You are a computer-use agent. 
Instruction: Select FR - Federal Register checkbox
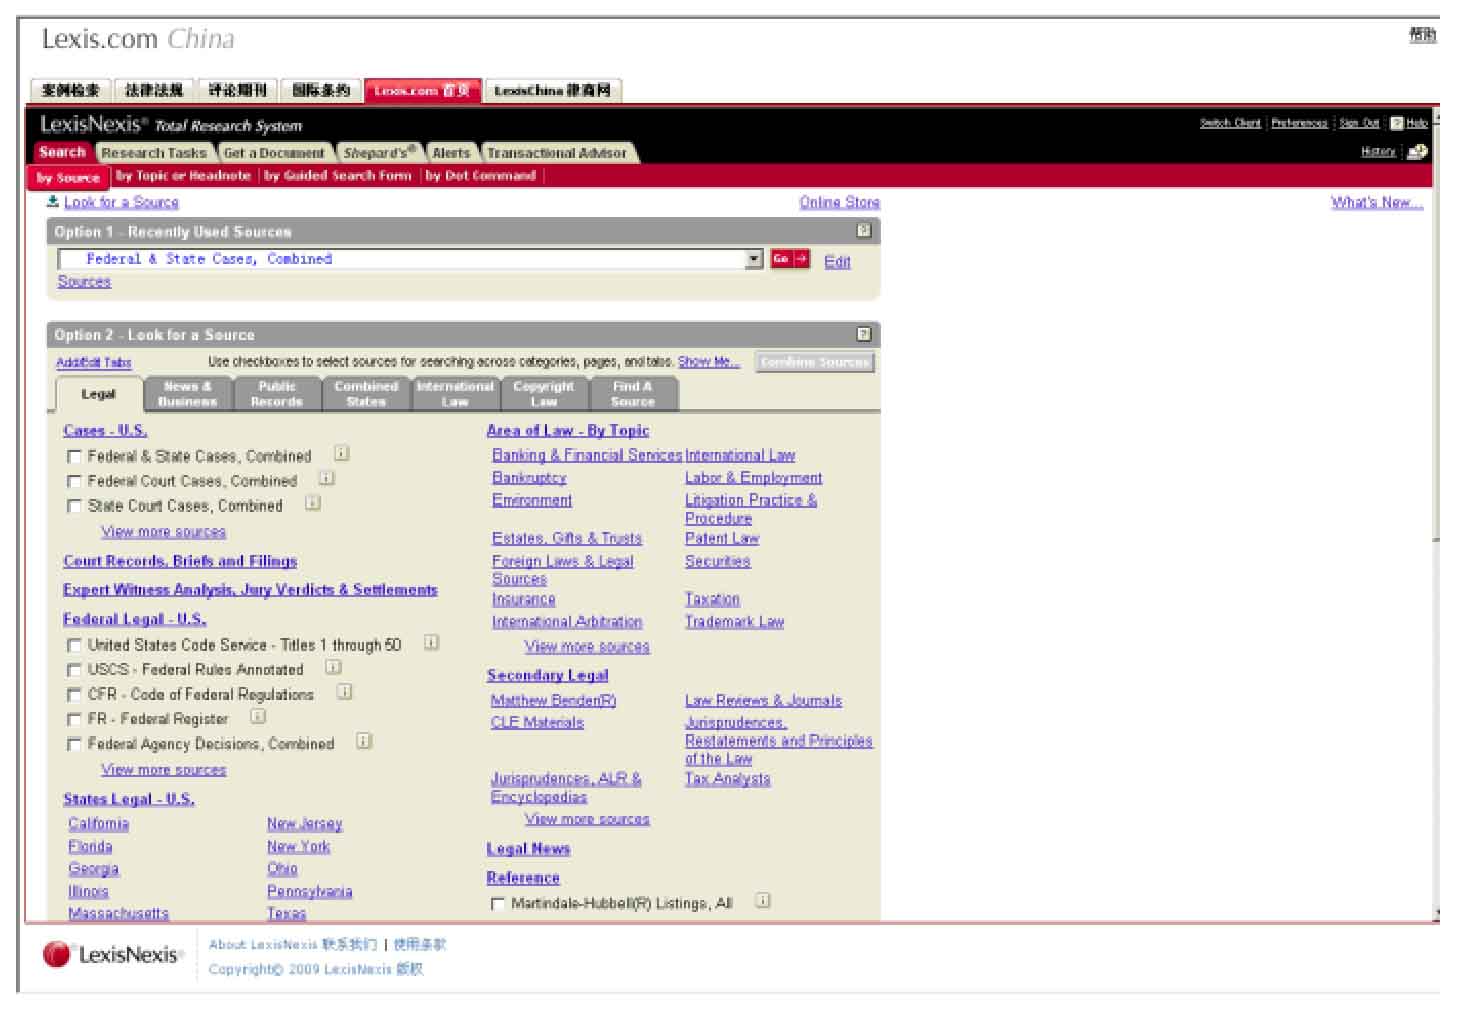74,720
